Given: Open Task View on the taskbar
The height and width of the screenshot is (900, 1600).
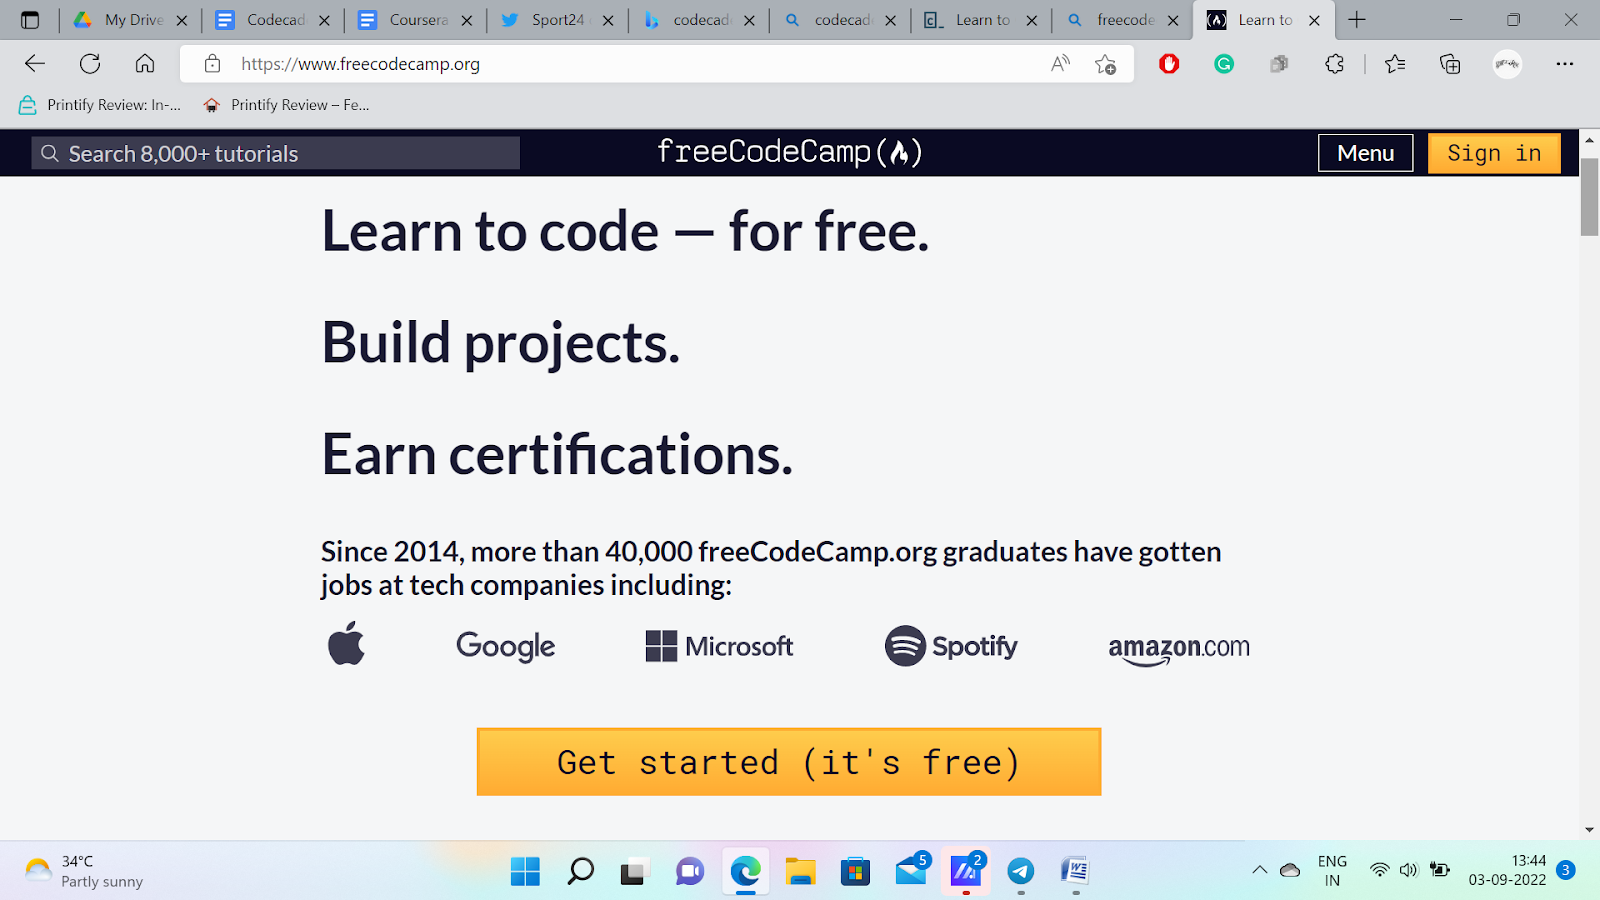Looking at the screenshot, I should [x=633, y=871].
